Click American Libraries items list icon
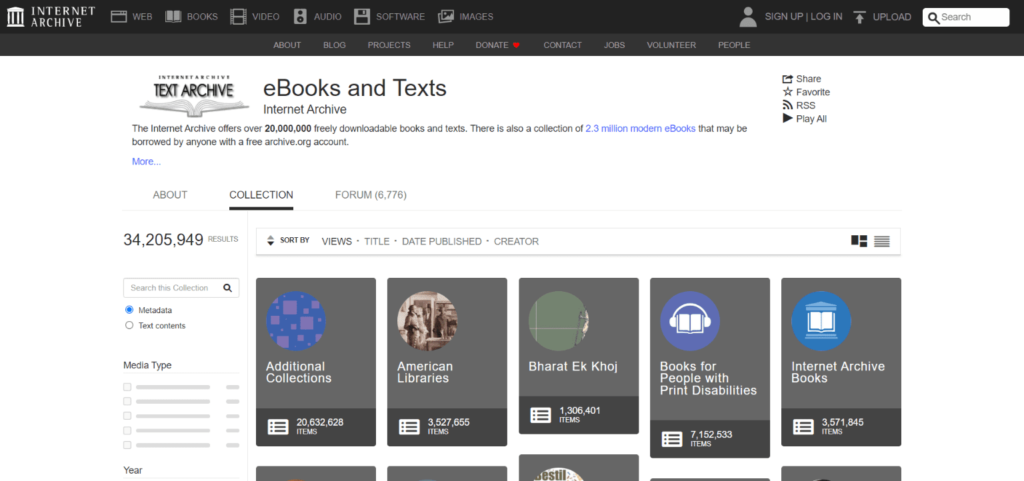The image size is (1024, 481). coord(409,427)
